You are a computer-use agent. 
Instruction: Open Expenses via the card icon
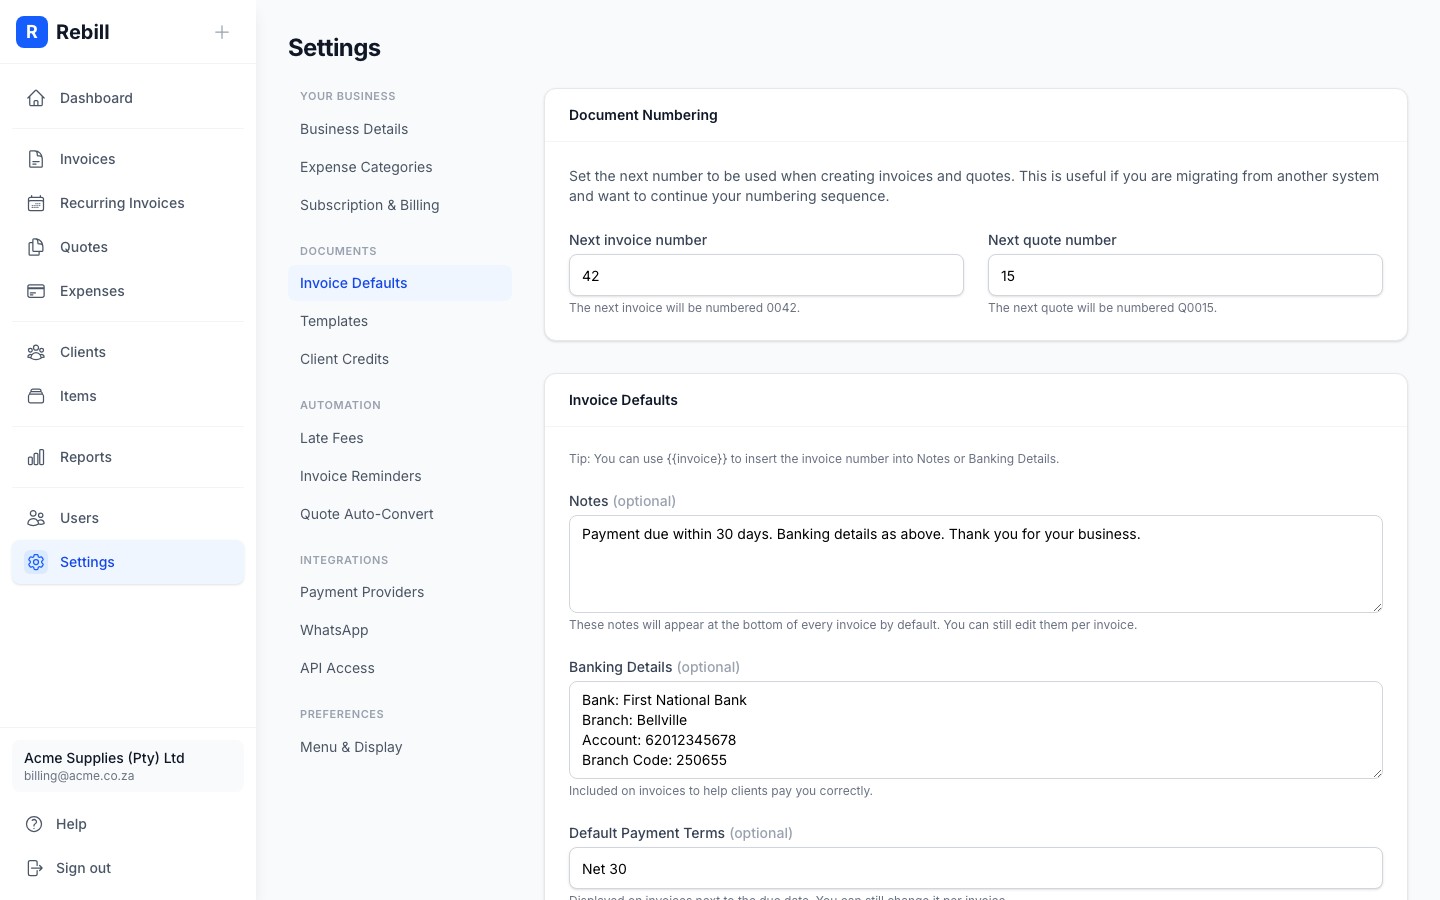(36, 290)
